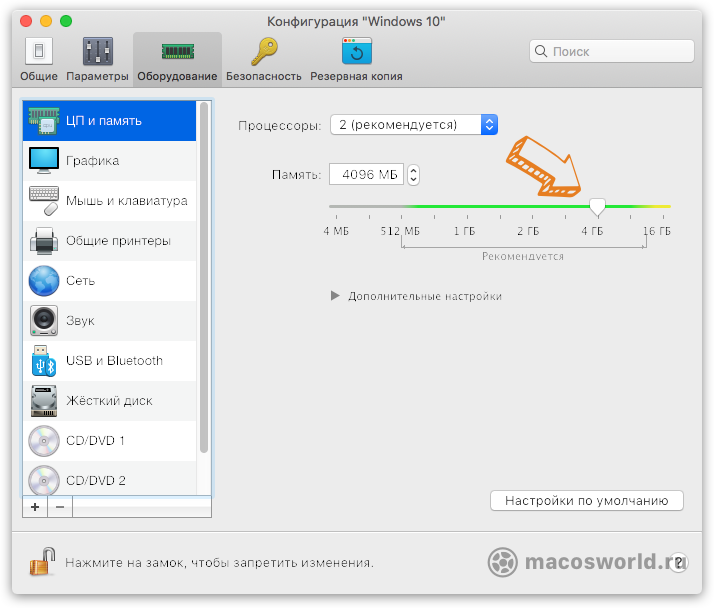The width and height of the screenshot is (714, 608).
Task: Click the ЦП и память chip icon
Action: 44,121
